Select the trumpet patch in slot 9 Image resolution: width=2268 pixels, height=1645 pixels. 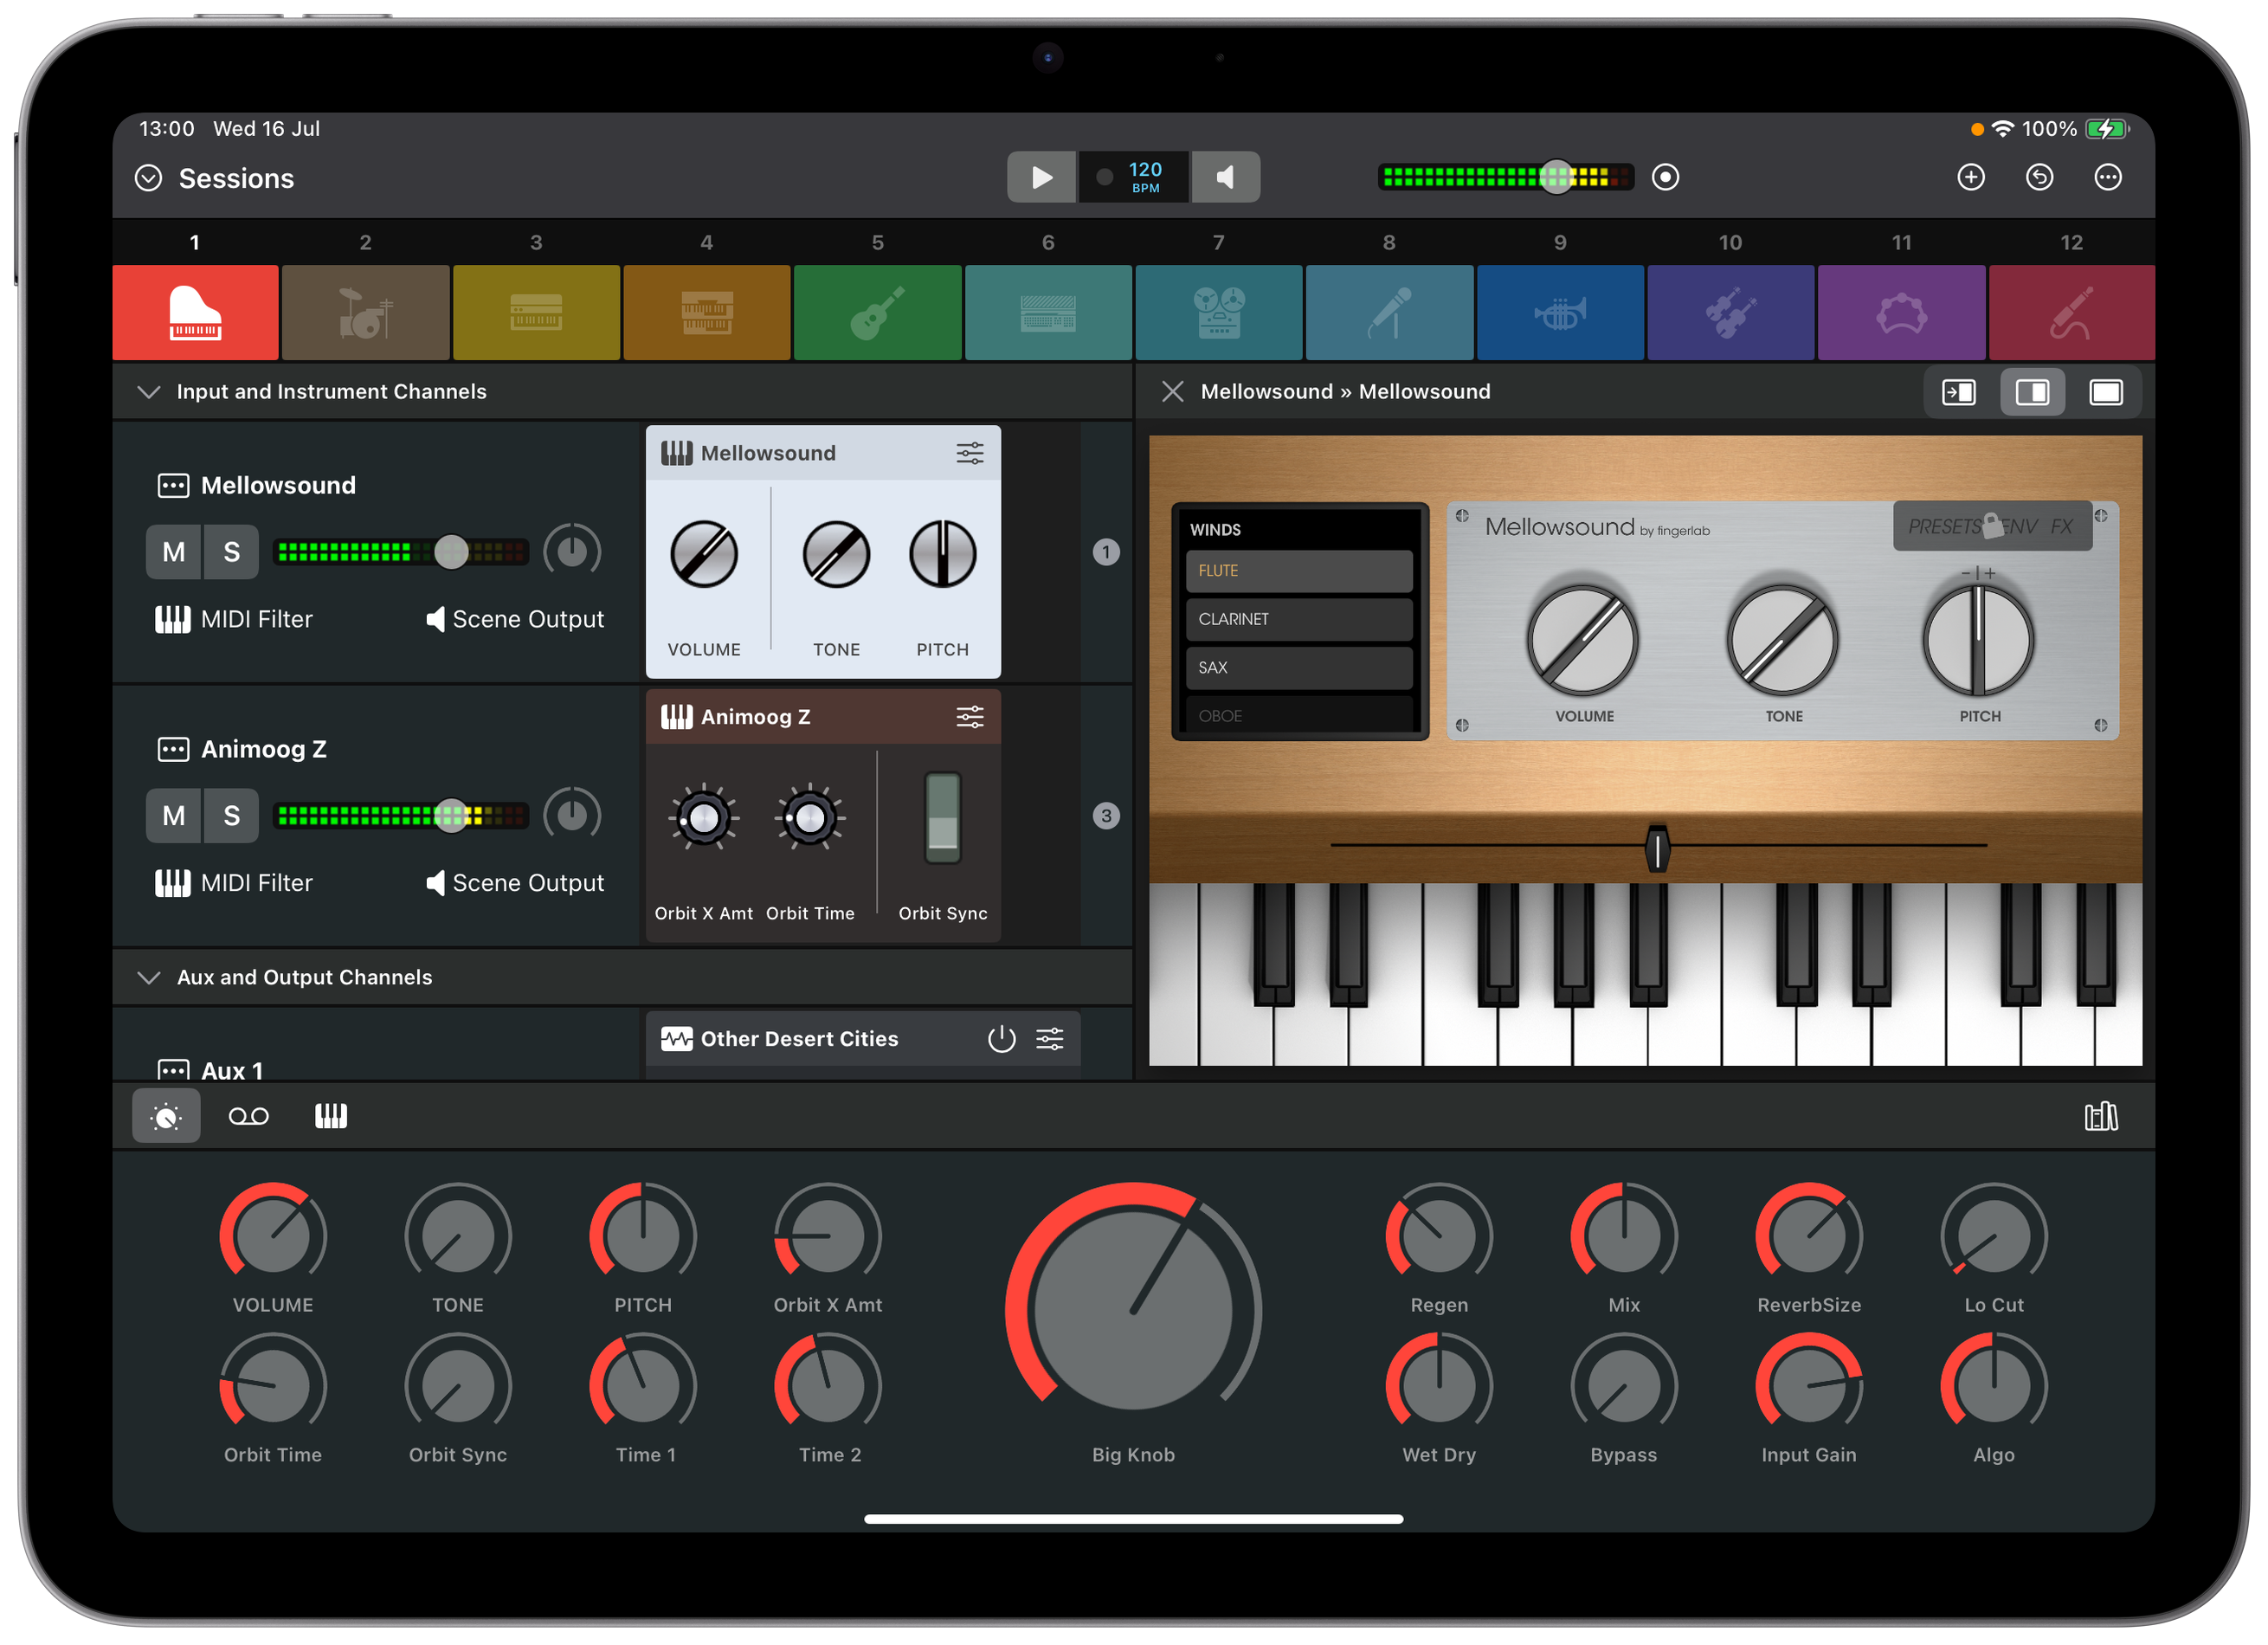coord(1560,312)
